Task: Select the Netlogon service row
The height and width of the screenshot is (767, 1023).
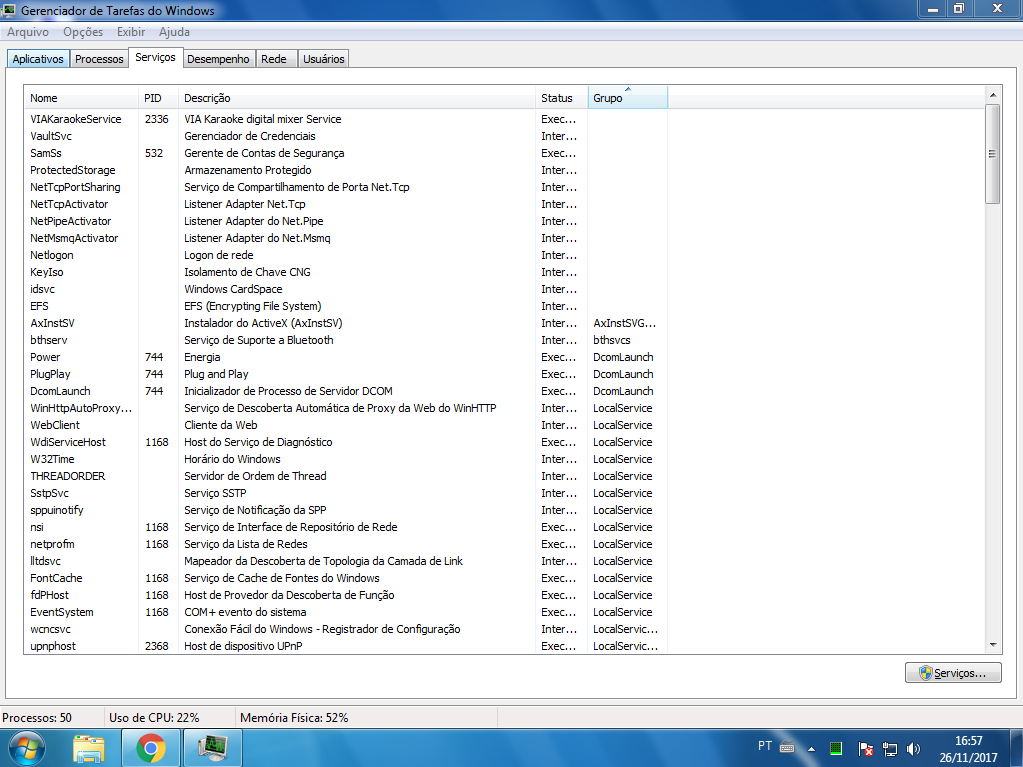Action: [x=346, y=254]
